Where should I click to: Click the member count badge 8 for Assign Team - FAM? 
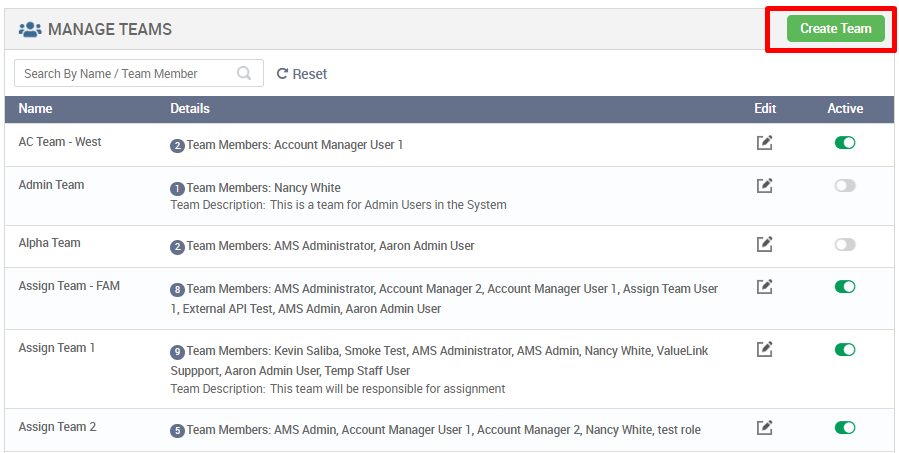tap(177, 290)
